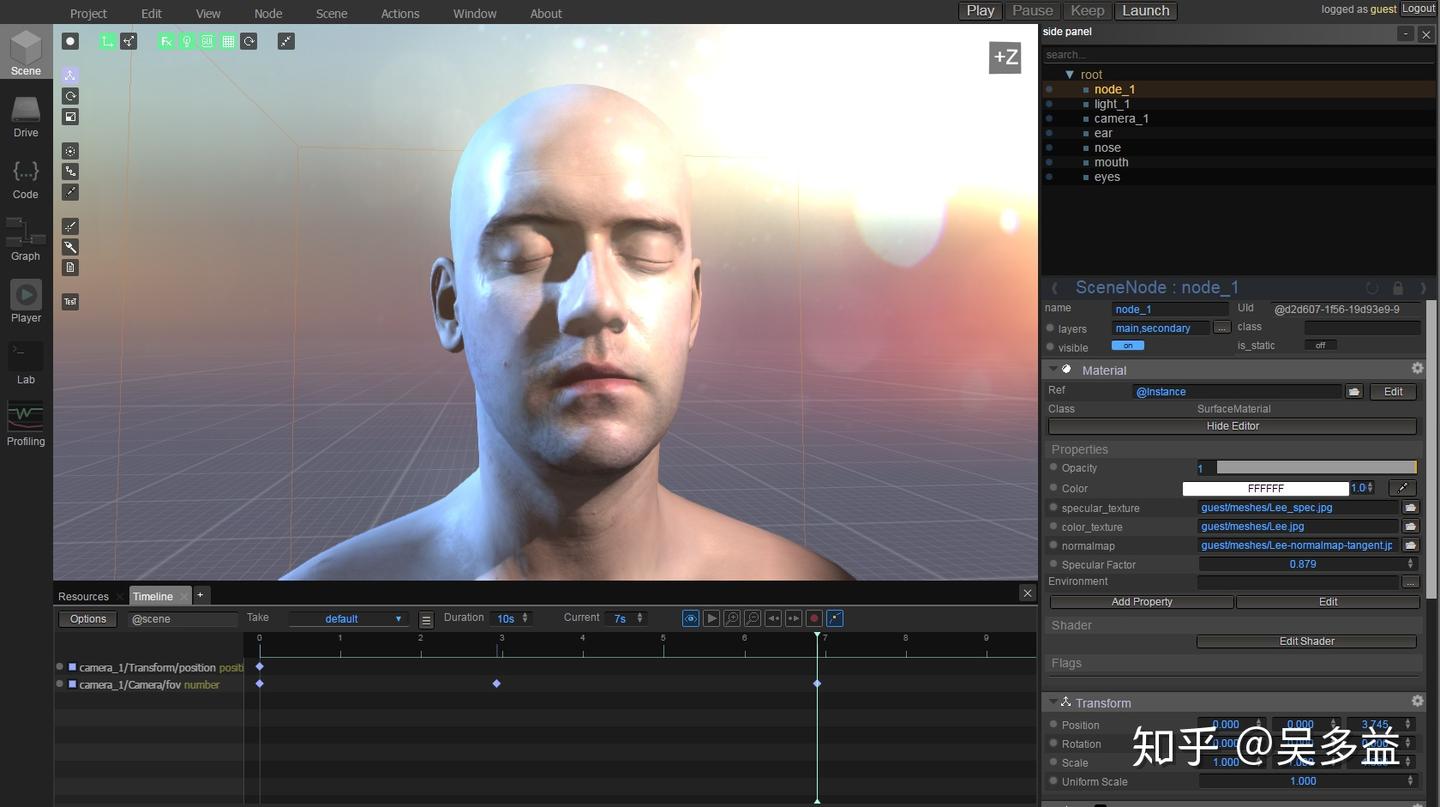Collapse the Transform section in the properties panel
Image resolution: width=1440 pixels, height=807 pixels.
1053,702
